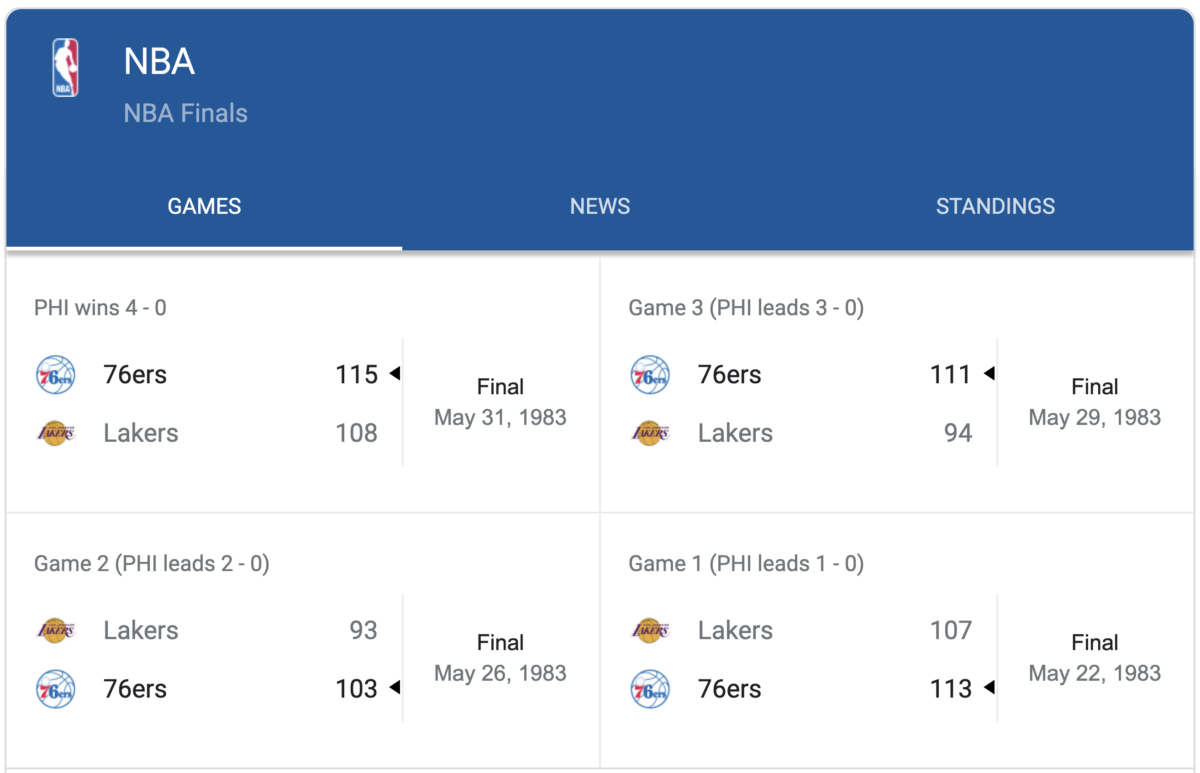1200x773 pixels.
Task: Open the NEWS tab
Action: [x=600, y=207]
